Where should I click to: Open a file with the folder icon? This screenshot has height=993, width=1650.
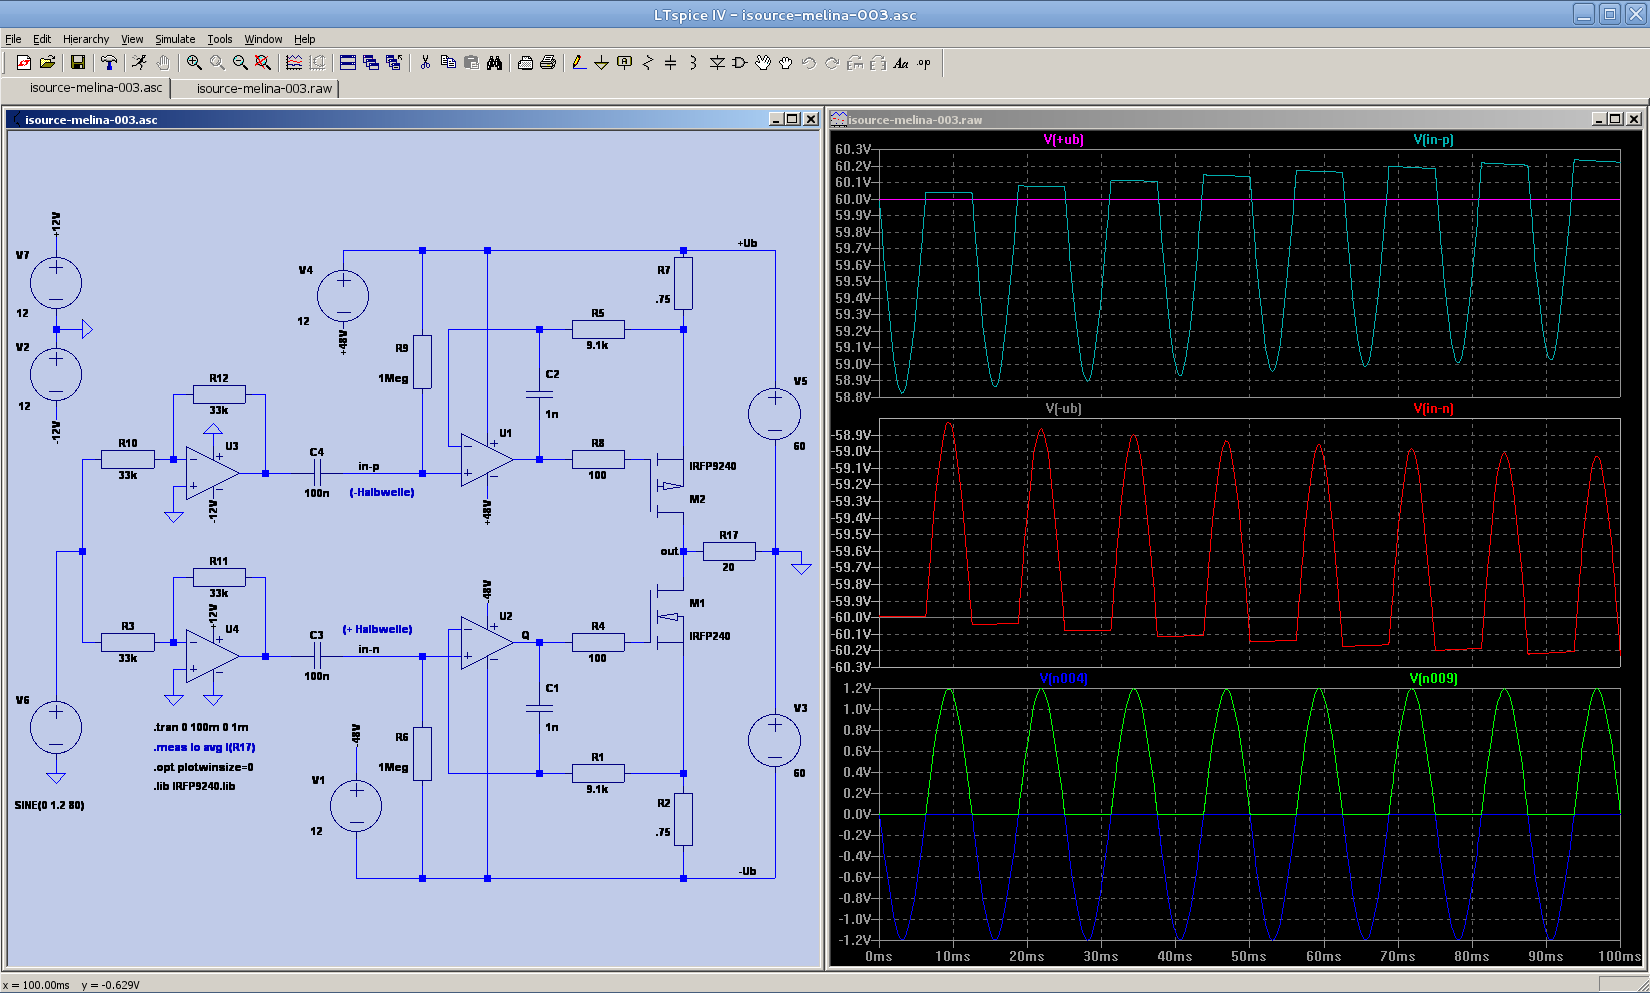47,63
